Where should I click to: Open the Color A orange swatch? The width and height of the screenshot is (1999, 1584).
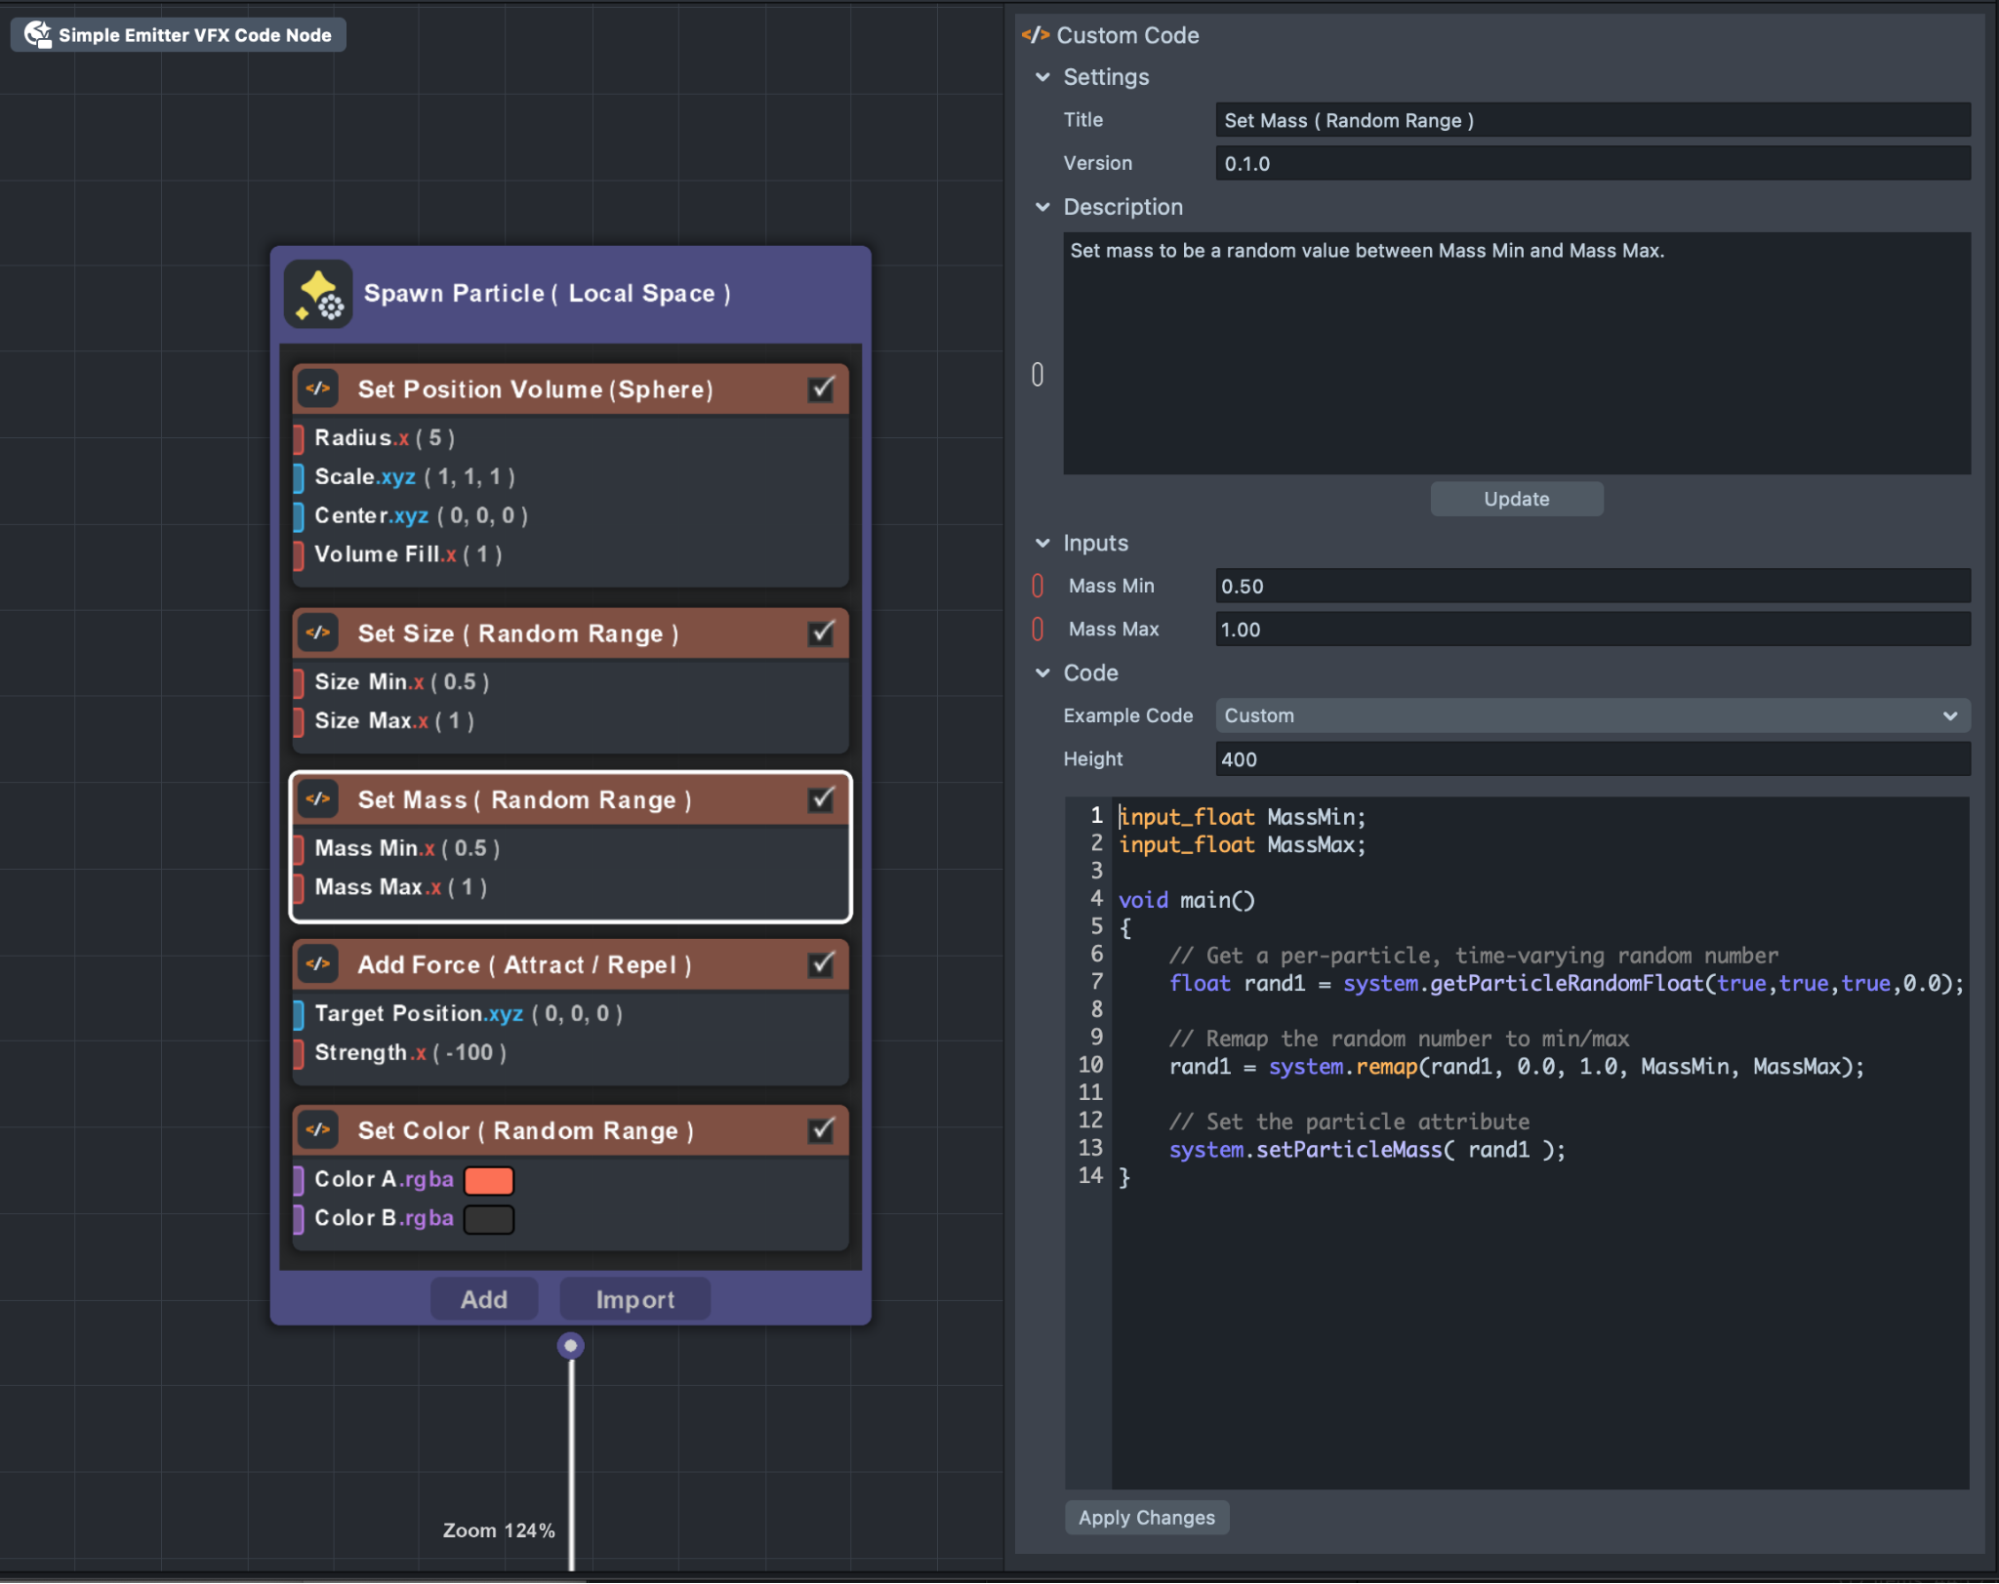[489, 1180]
